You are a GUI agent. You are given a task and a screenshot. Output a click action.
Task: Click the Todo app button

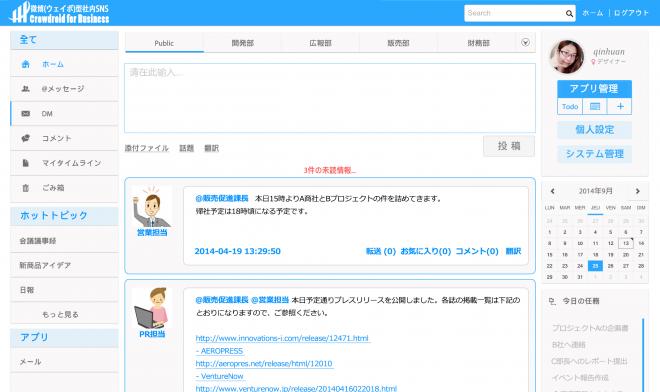pyautogui.click(x=570, y=107)
